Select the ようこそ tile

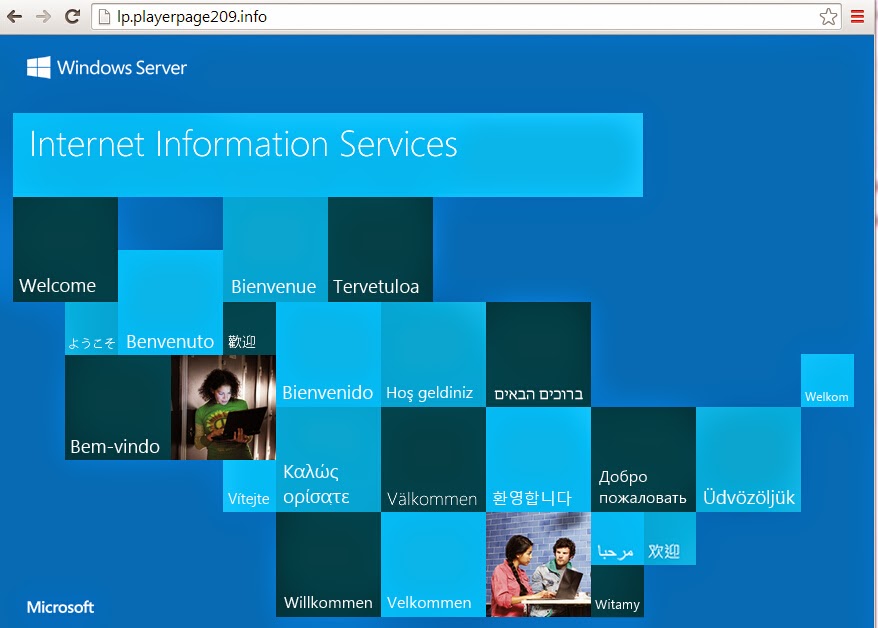[x=91, y=329]
